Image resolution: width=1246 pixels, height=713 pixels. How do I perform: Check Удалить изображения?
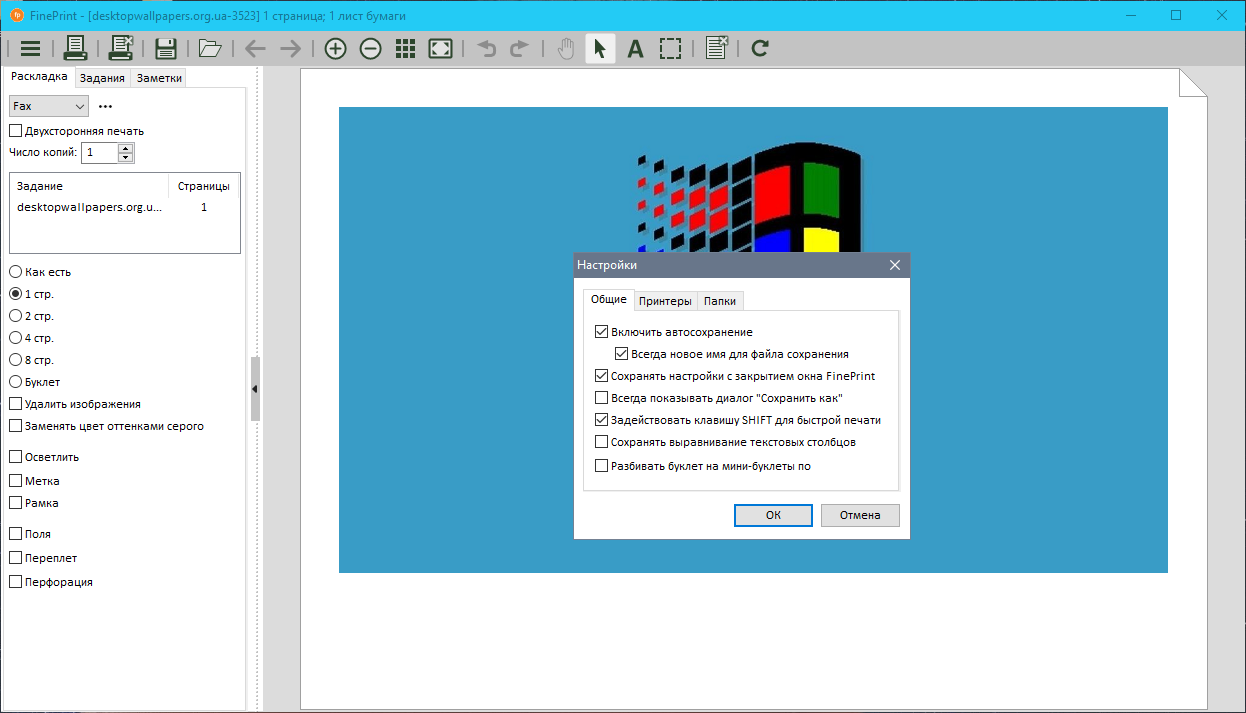(x=75, y=404)
